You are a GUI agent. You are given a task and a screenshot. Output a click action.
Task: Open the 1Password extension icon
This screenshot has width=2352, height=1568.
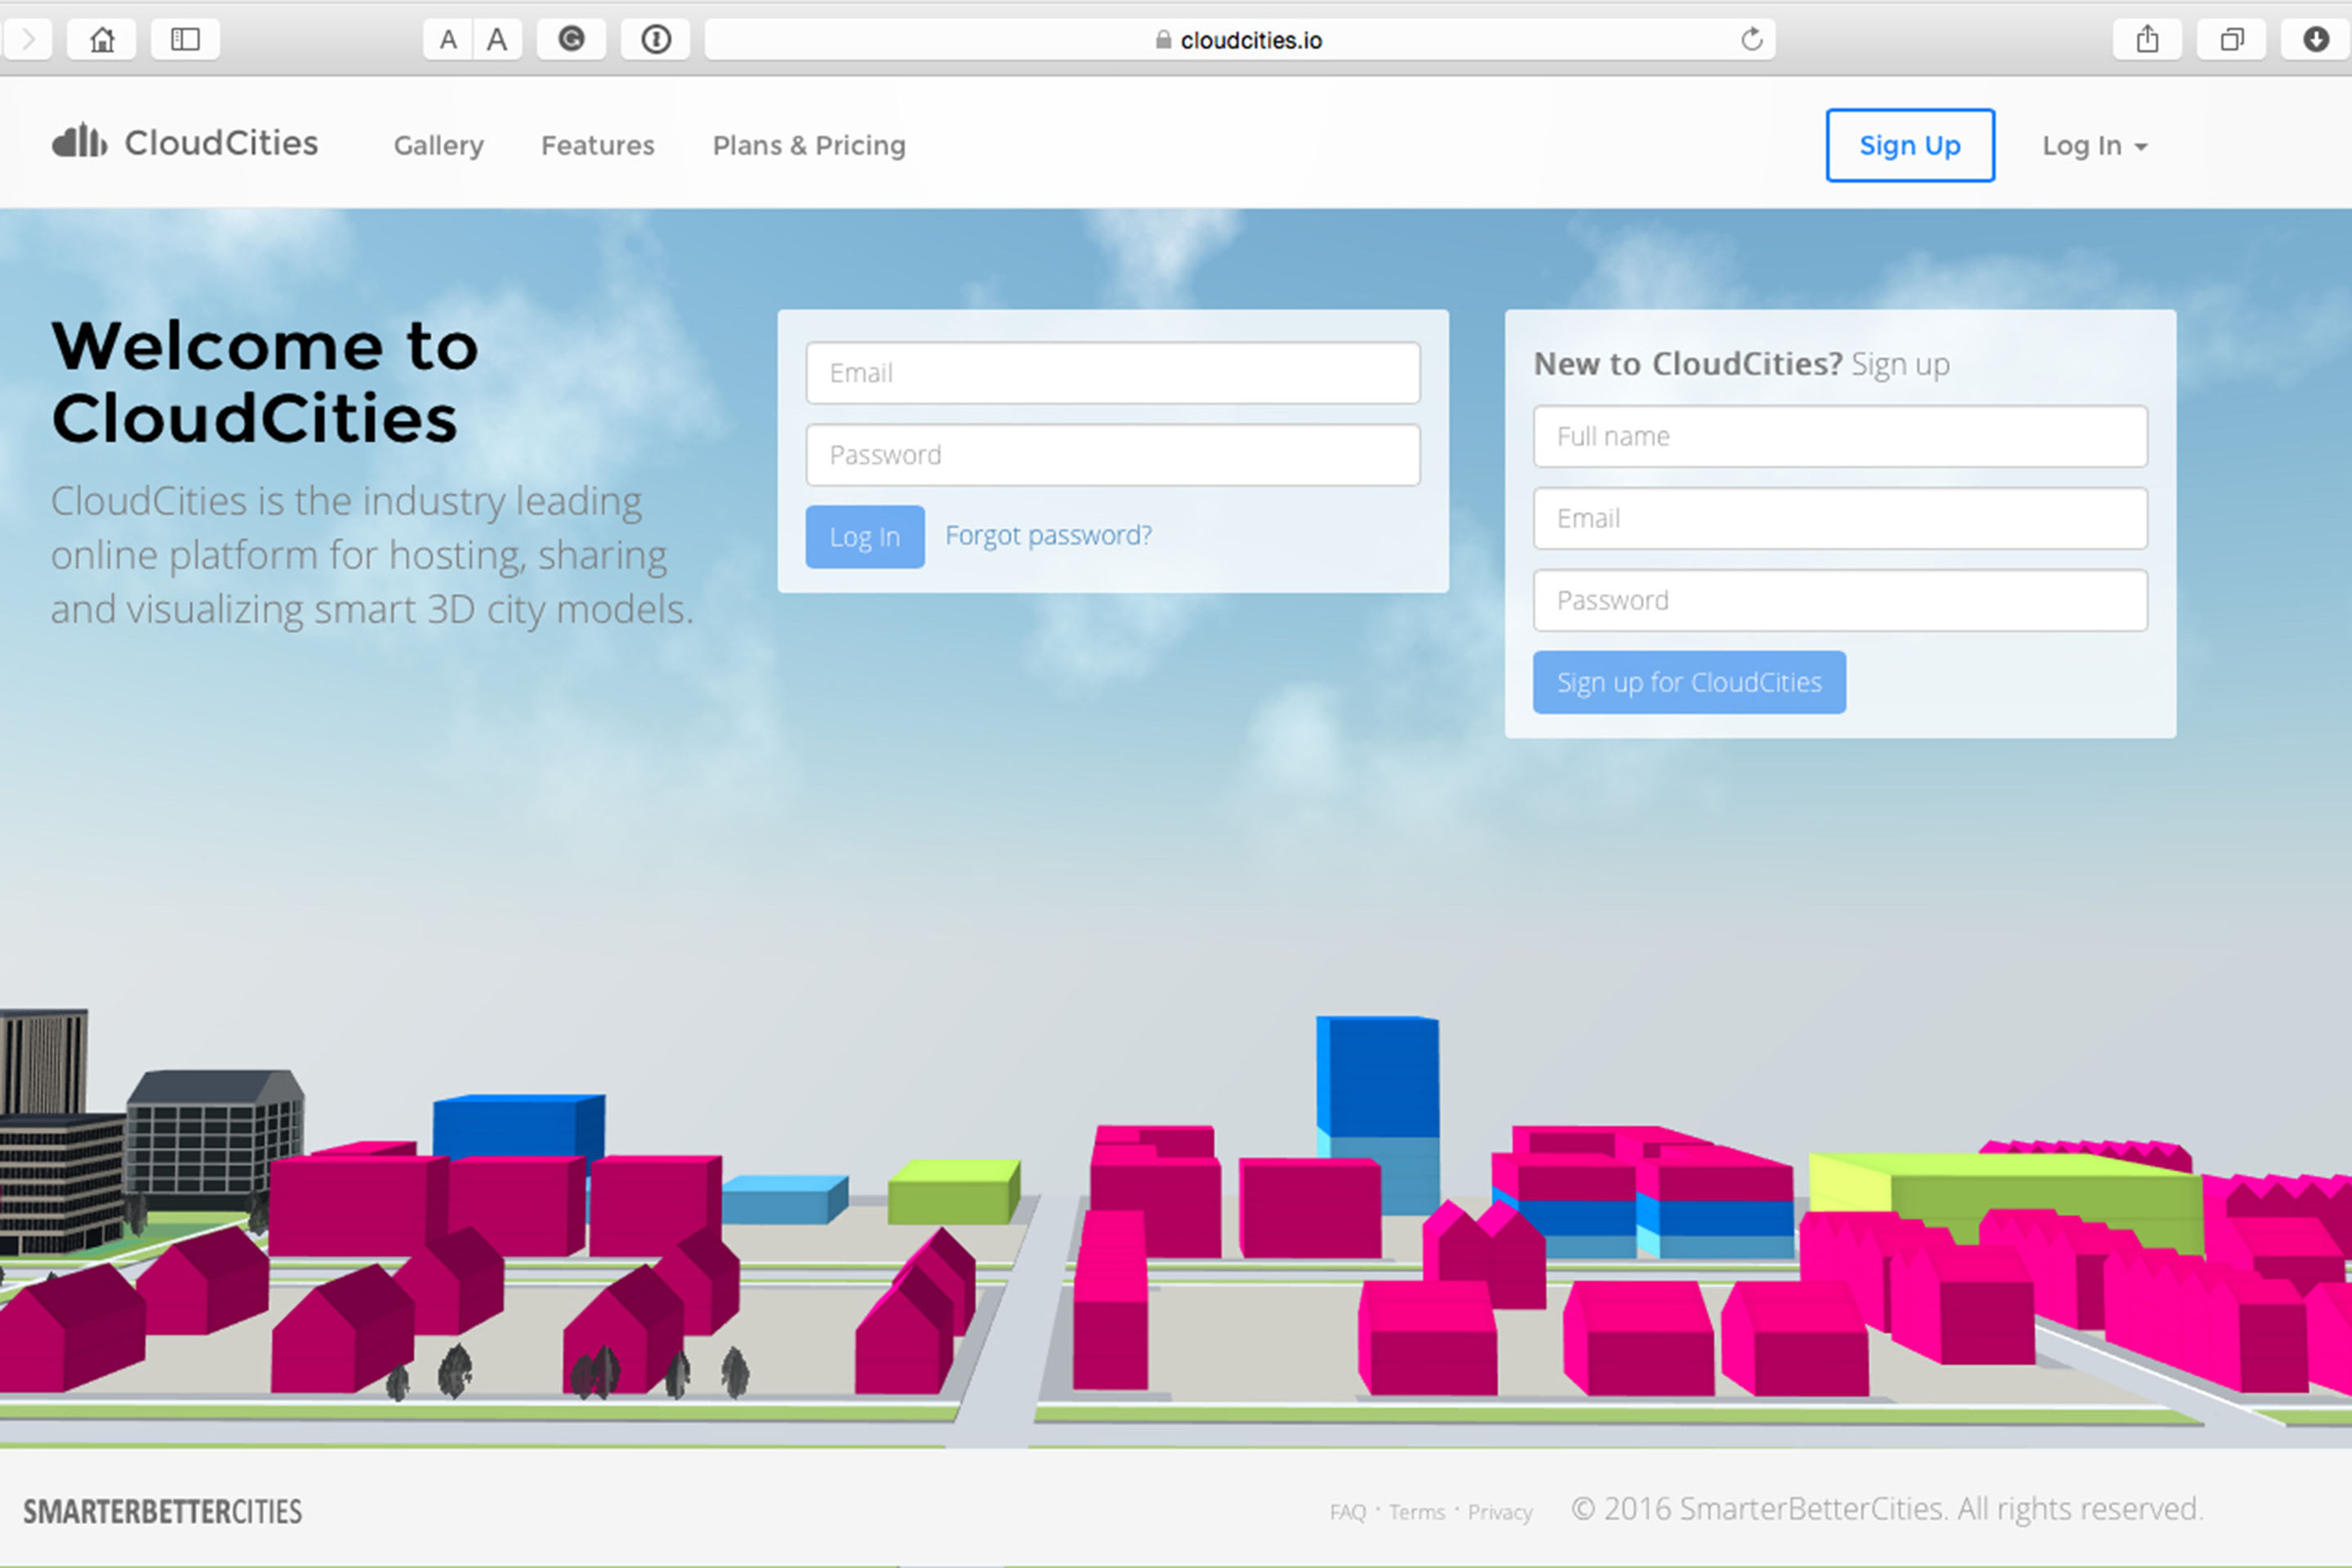click(x=655, y=39)
